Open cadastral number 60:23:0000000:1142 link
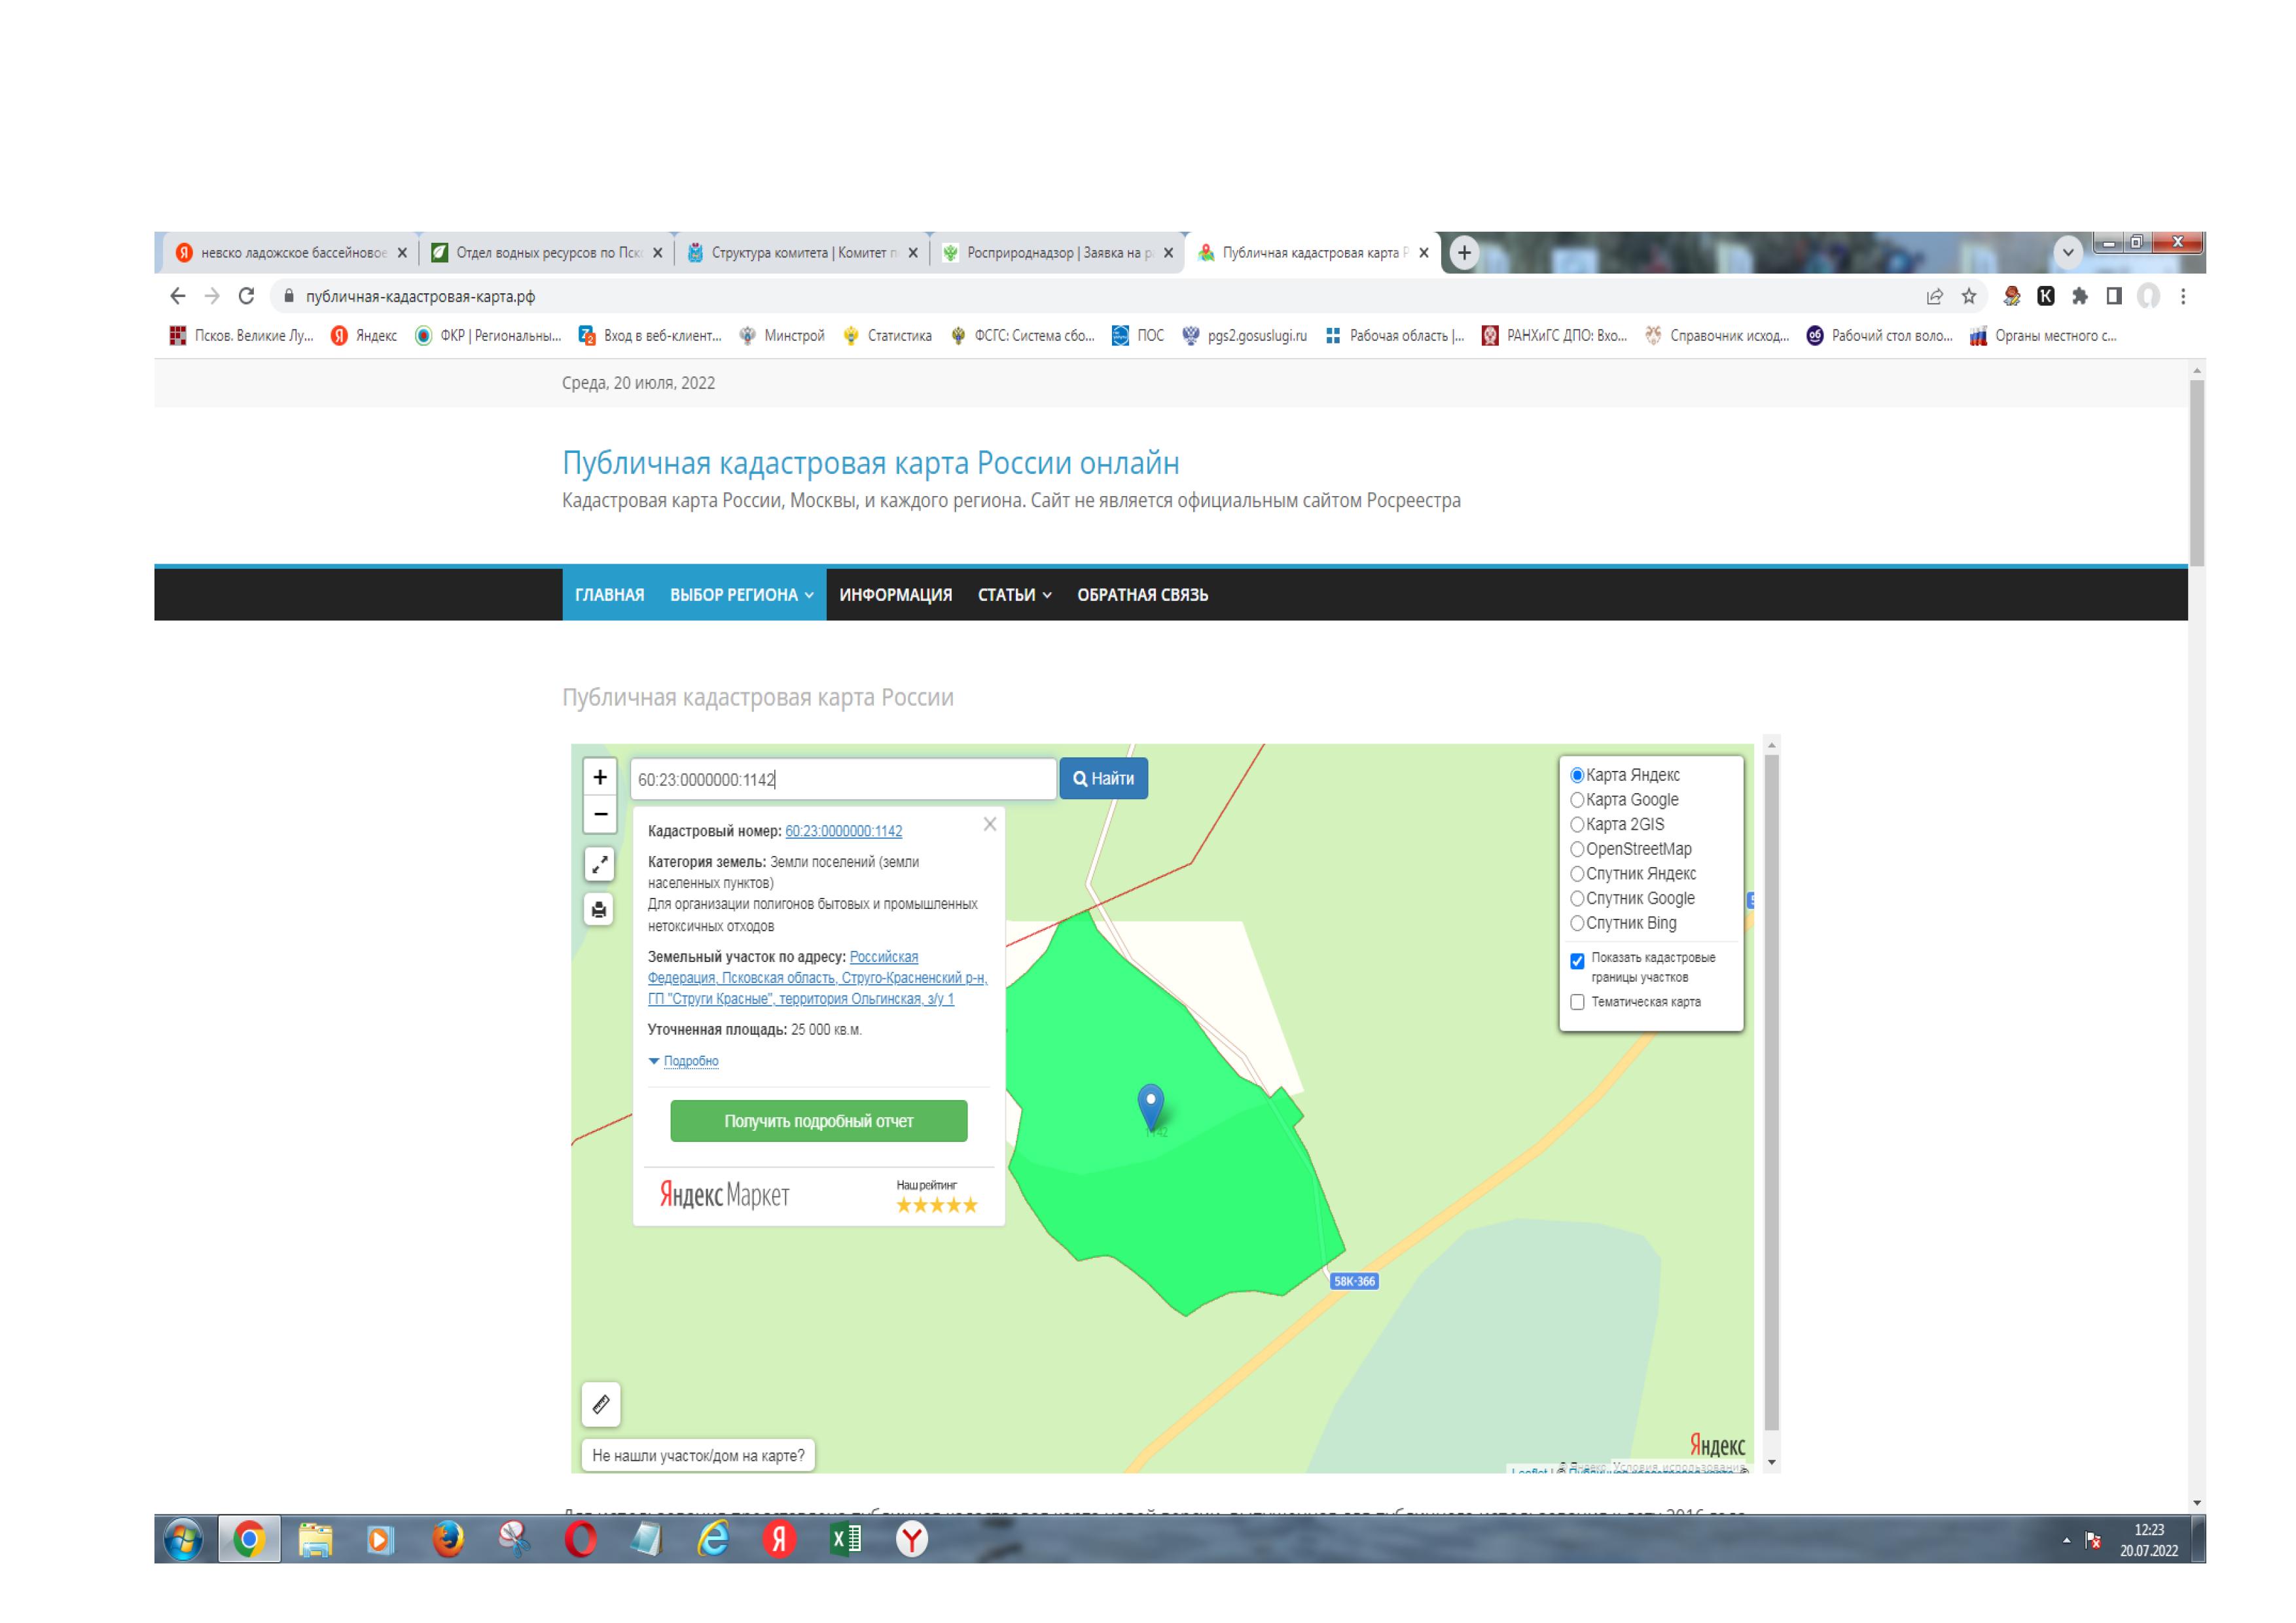Viewport: 2296px width, 1623px height. click(844, 832)
